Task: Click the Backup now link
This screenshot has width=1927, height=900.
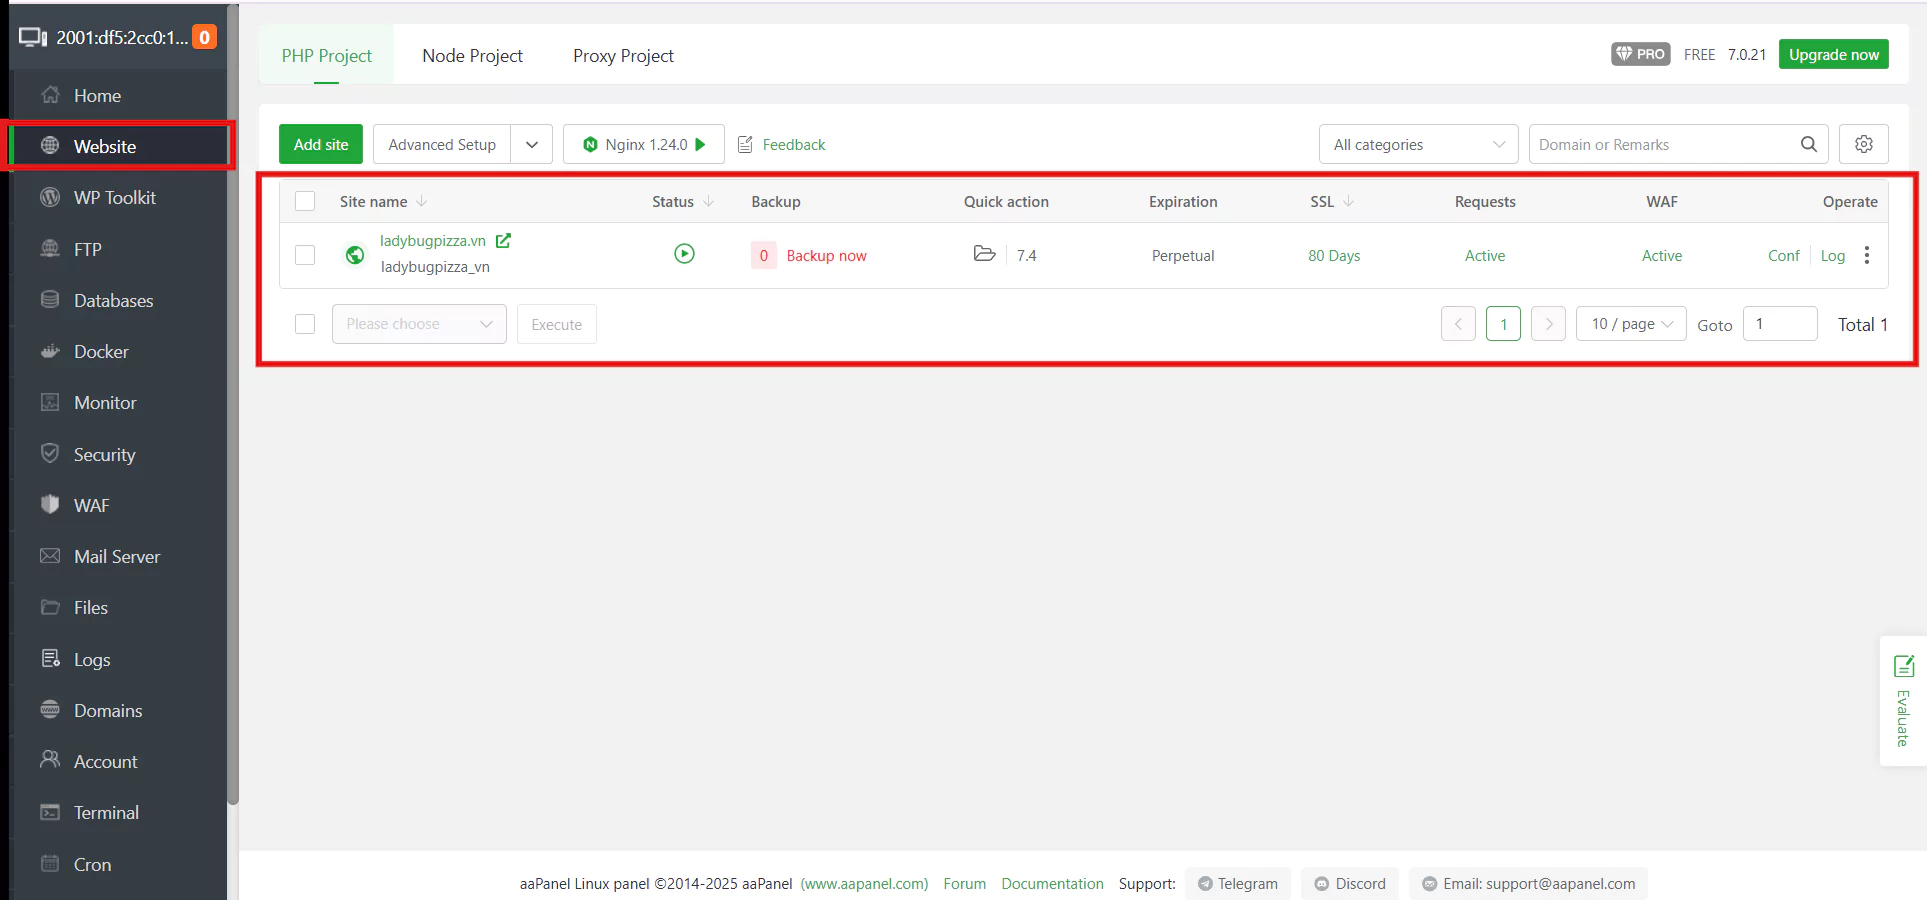Action: coord(826,256)
